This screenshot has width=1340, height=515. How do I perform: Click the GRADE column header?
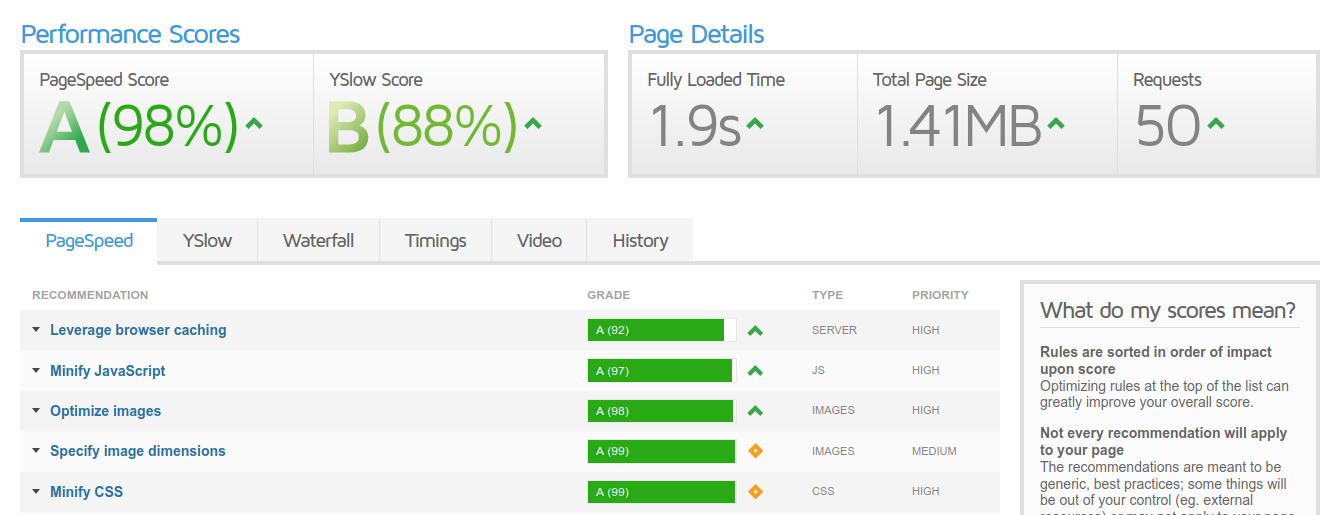click(608, 295)
